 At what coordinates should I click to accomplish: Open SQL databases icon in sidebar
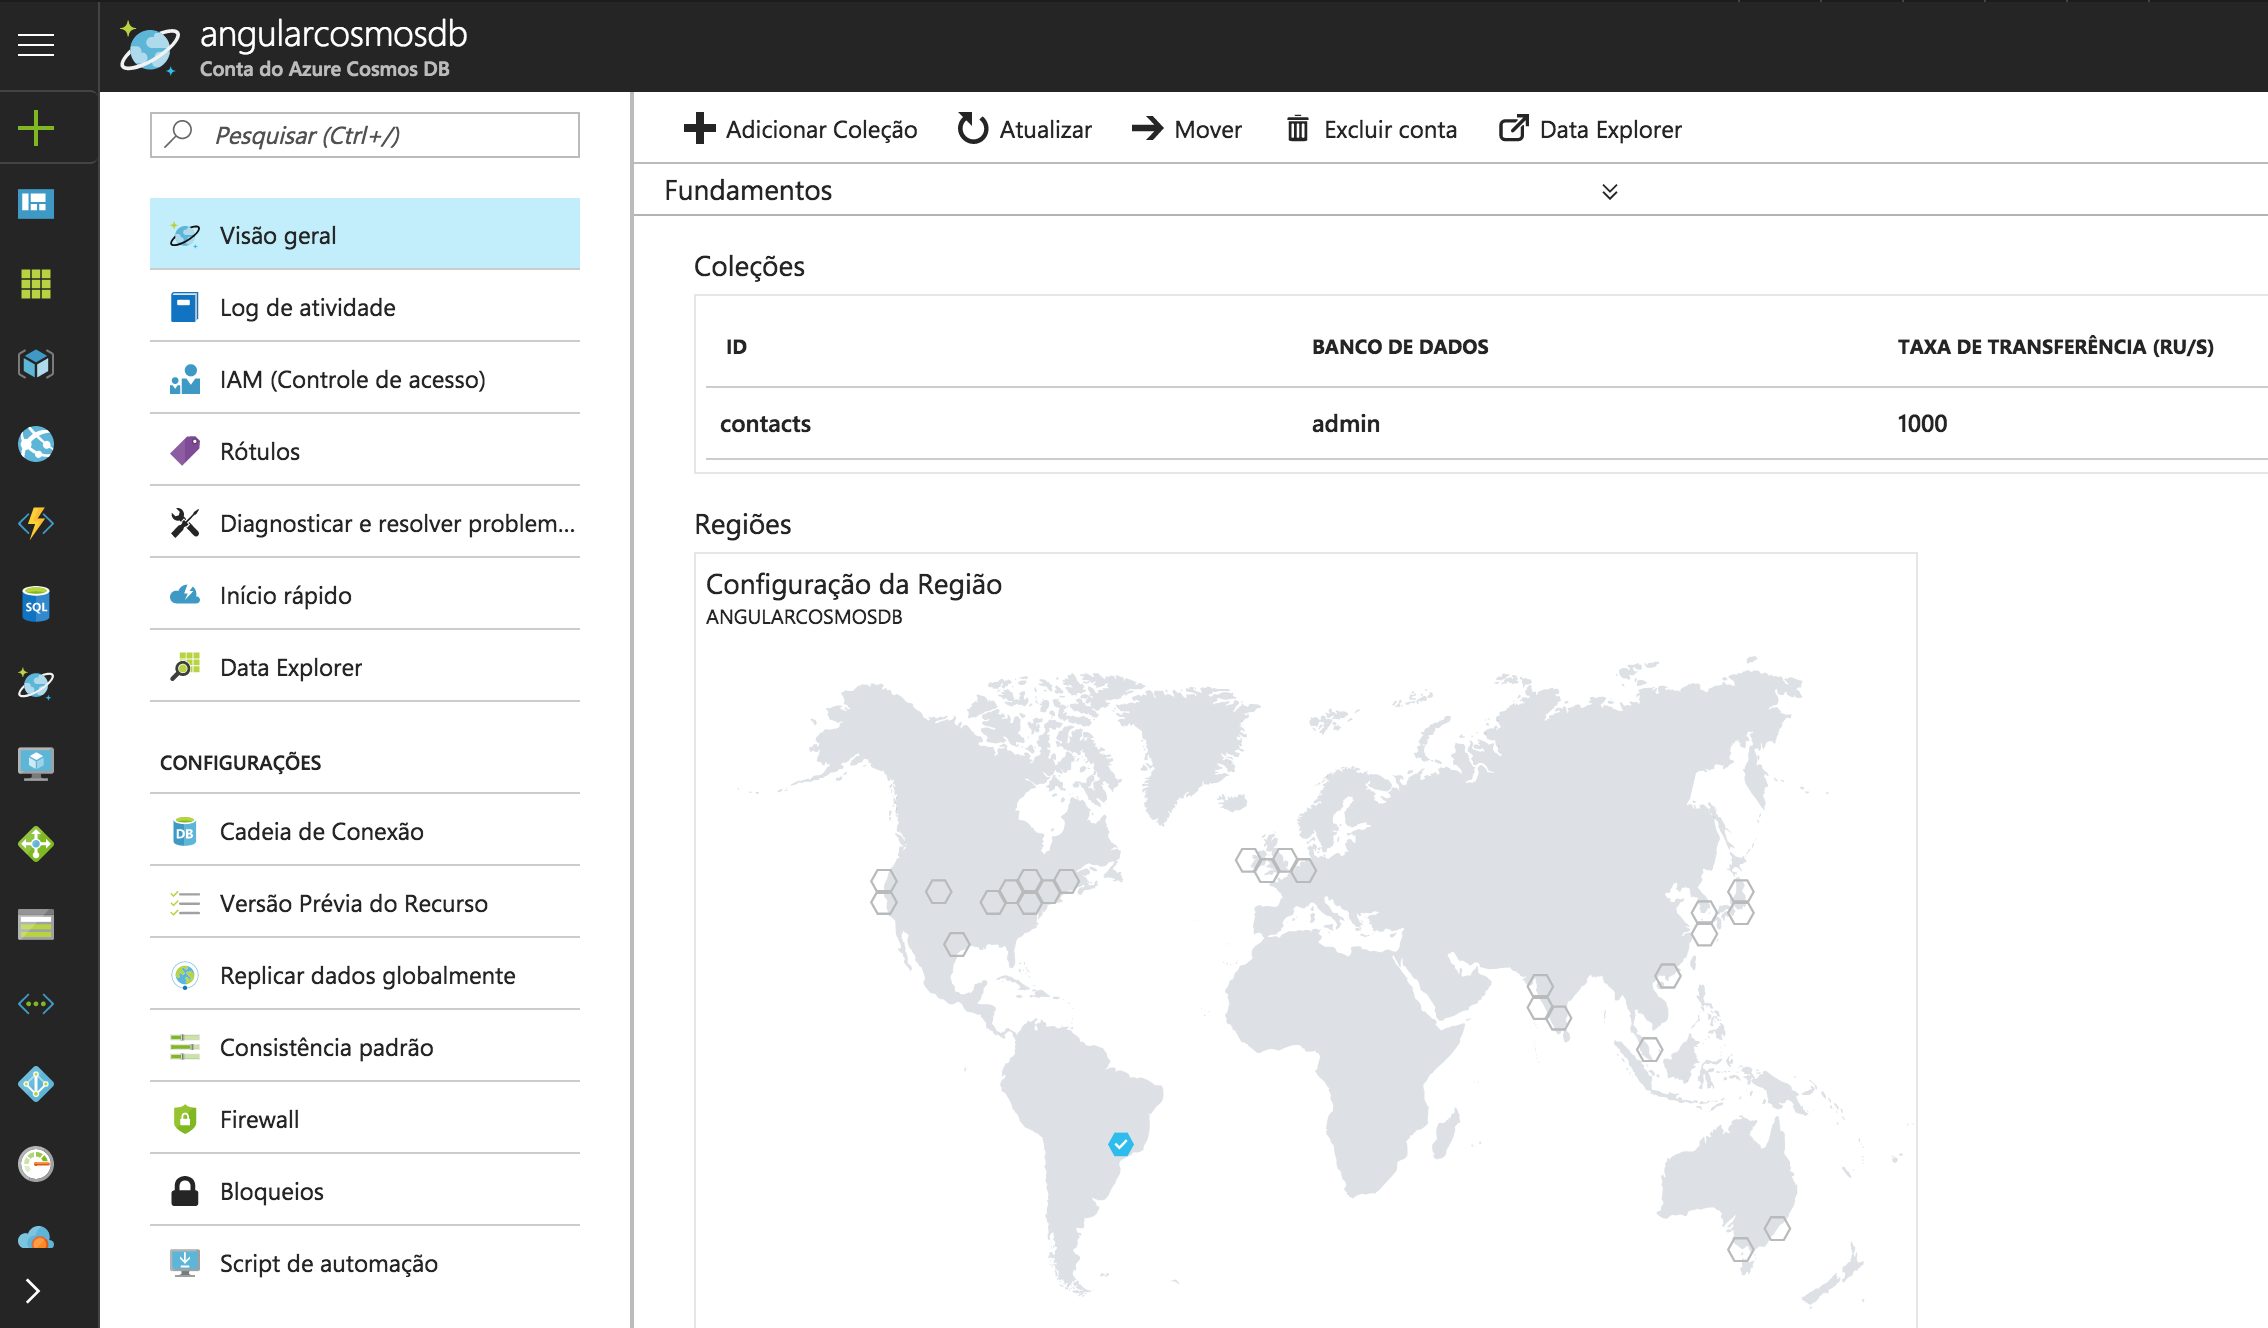tap(36, 604)
